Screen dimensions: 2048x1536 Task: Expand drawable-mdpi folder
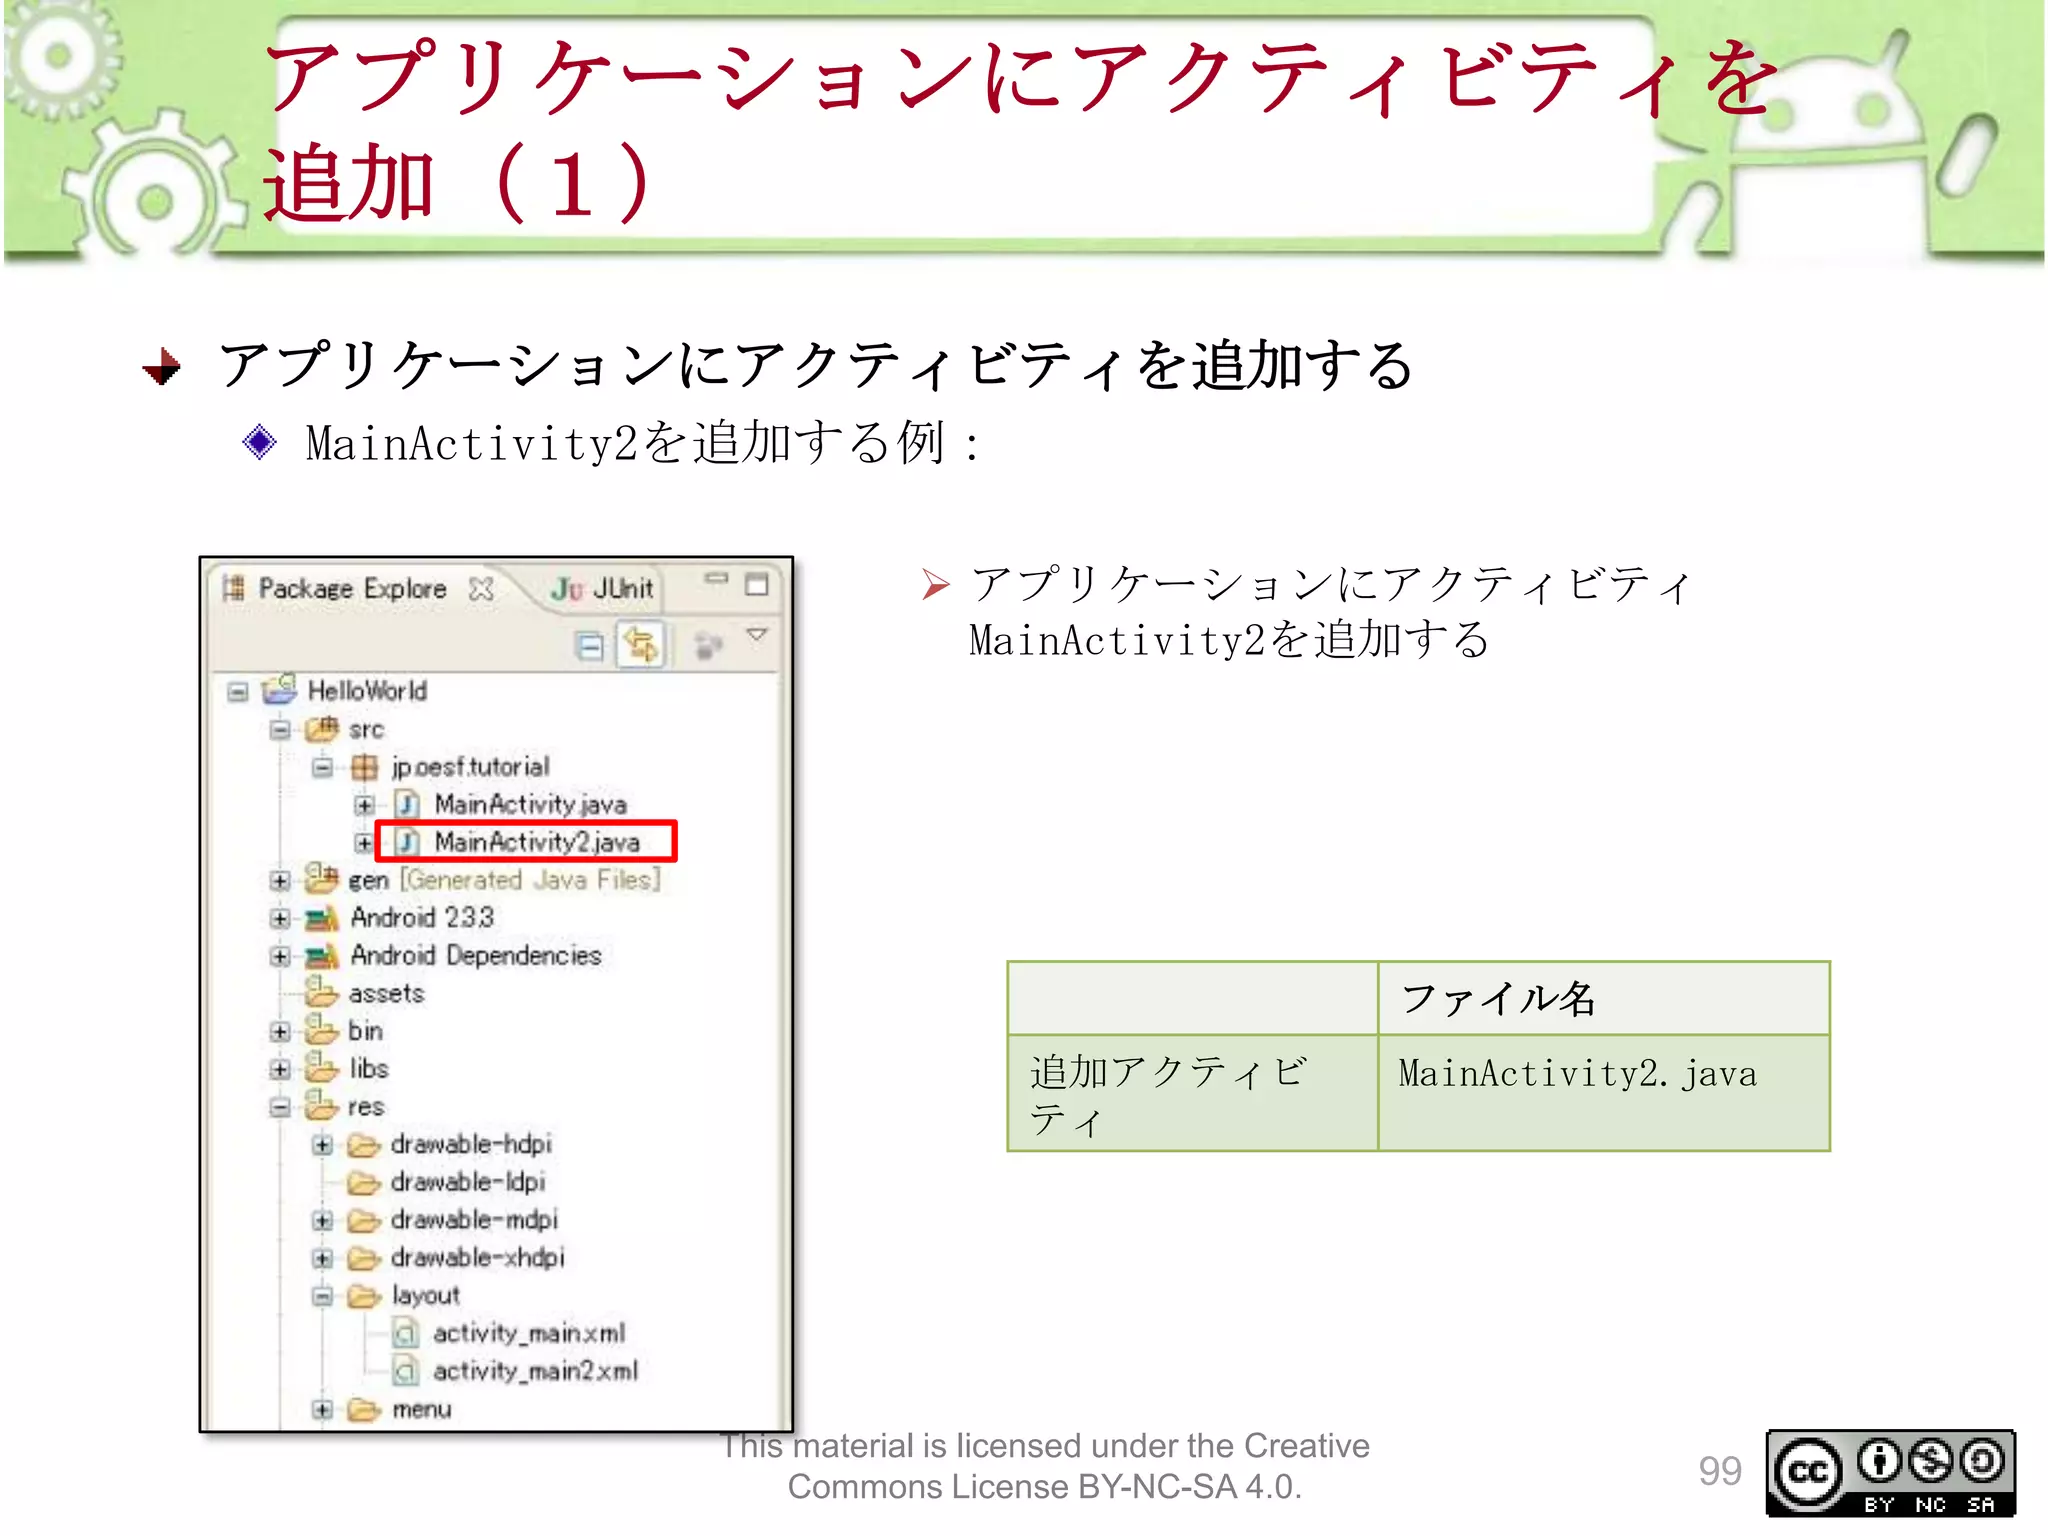pyautogui.click(x=322, y=1221)
